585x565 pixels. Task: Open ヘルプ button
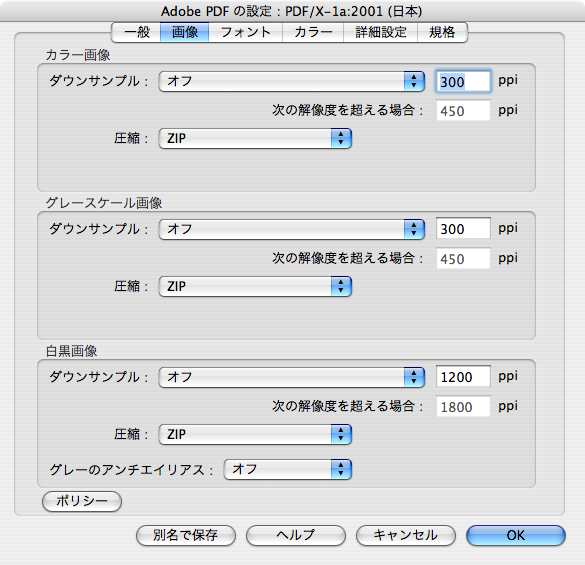296,536
